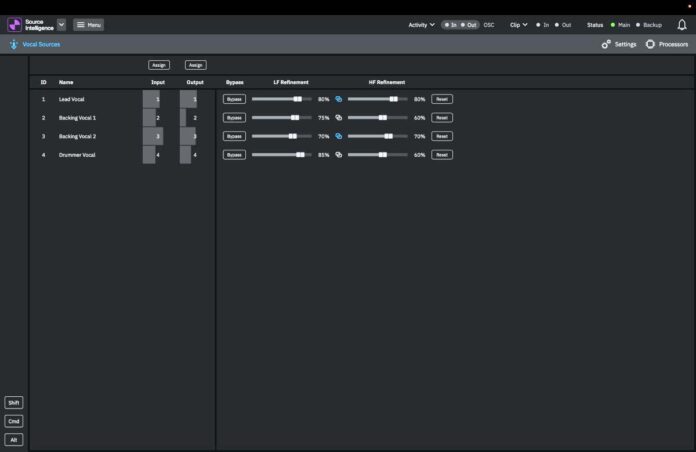The width and height of the screenshot is (696, 452).
Task: Toggle the link icon for Backing Vocal 1
Action: click(x=339, y=118)
